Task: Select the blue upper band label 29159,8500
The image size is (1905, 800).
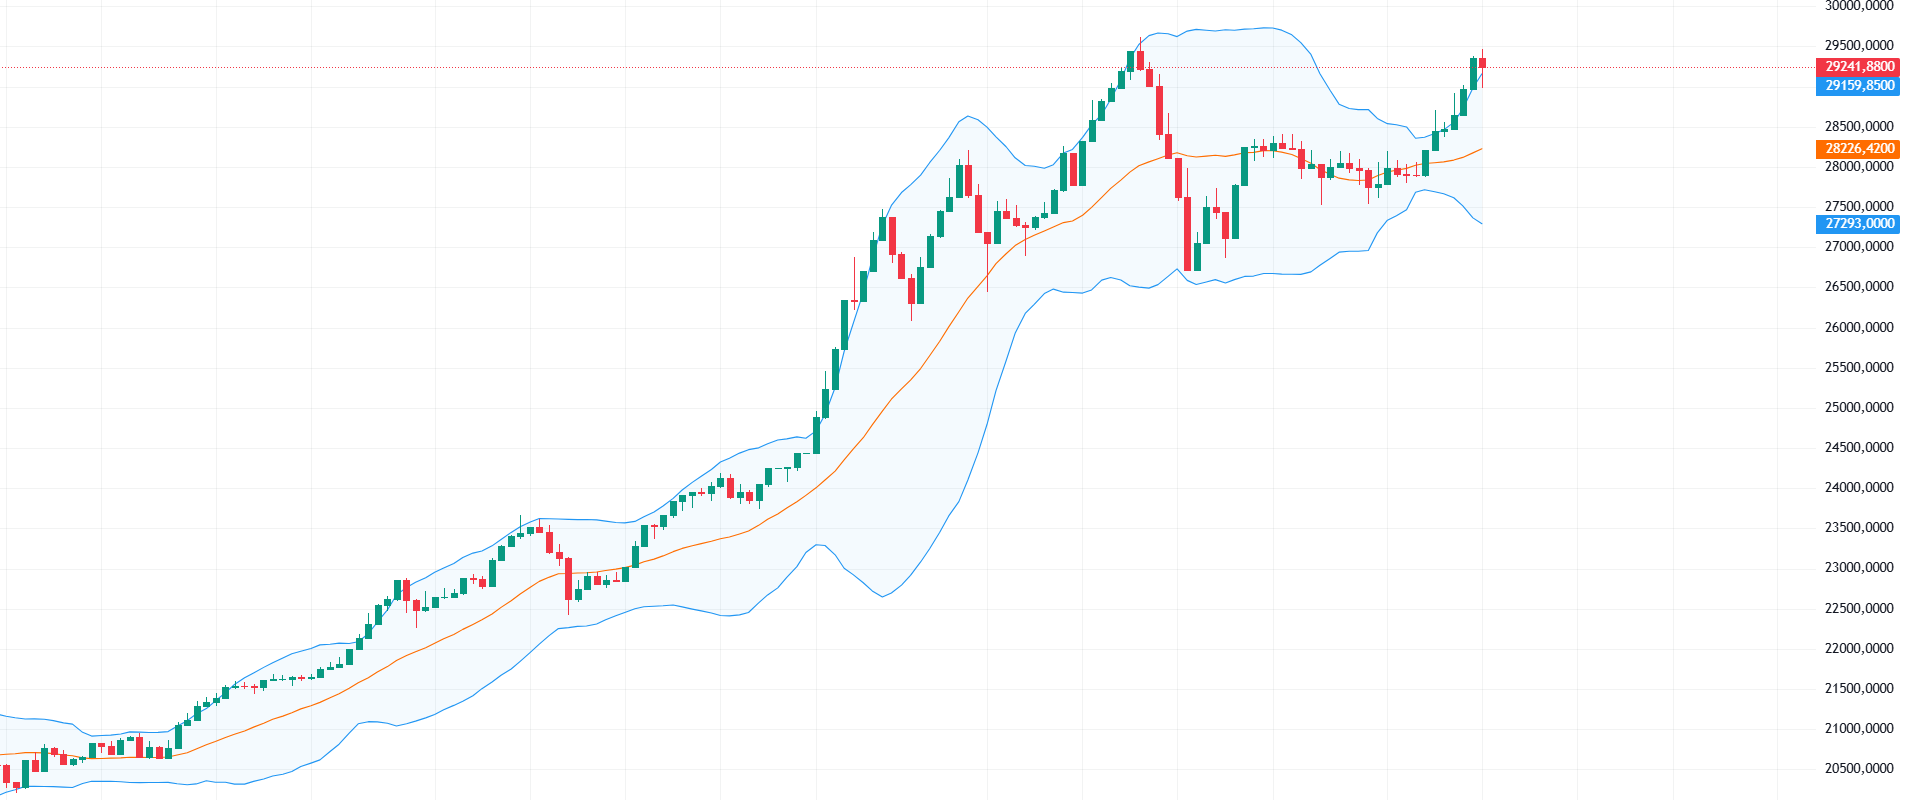Action: tap(1857, 86)
